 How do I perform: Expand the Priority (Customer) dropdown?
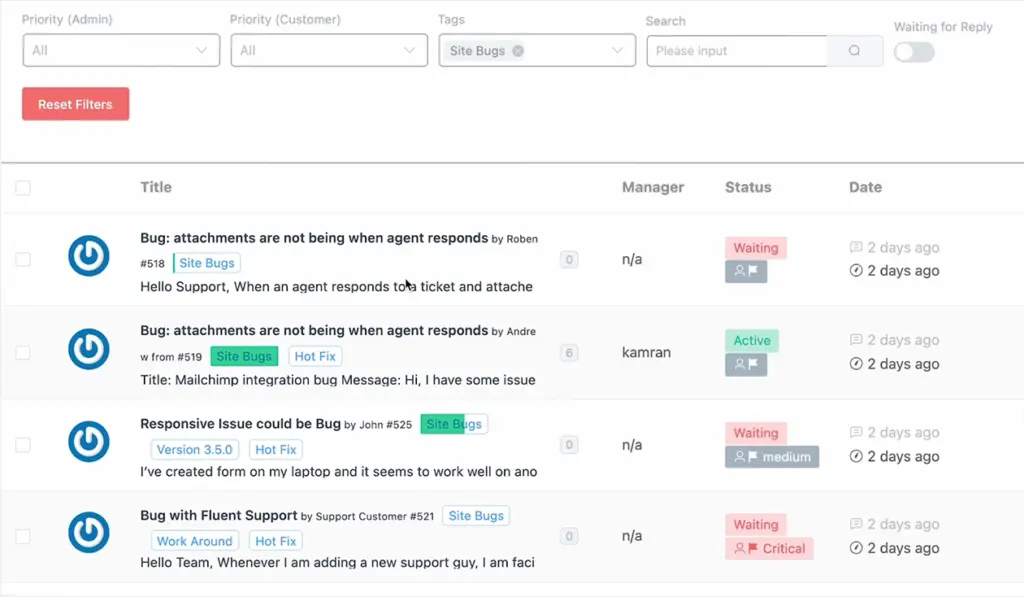329,51
